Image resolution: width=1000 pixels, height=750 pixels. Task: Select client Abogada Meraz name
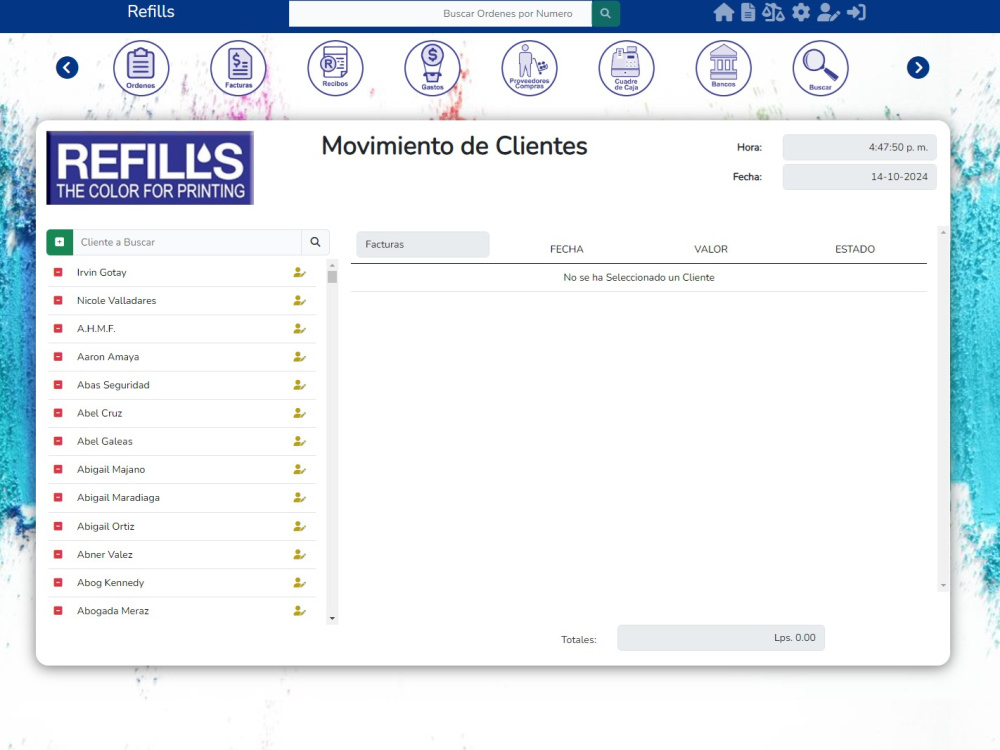[x=113, y=610]
